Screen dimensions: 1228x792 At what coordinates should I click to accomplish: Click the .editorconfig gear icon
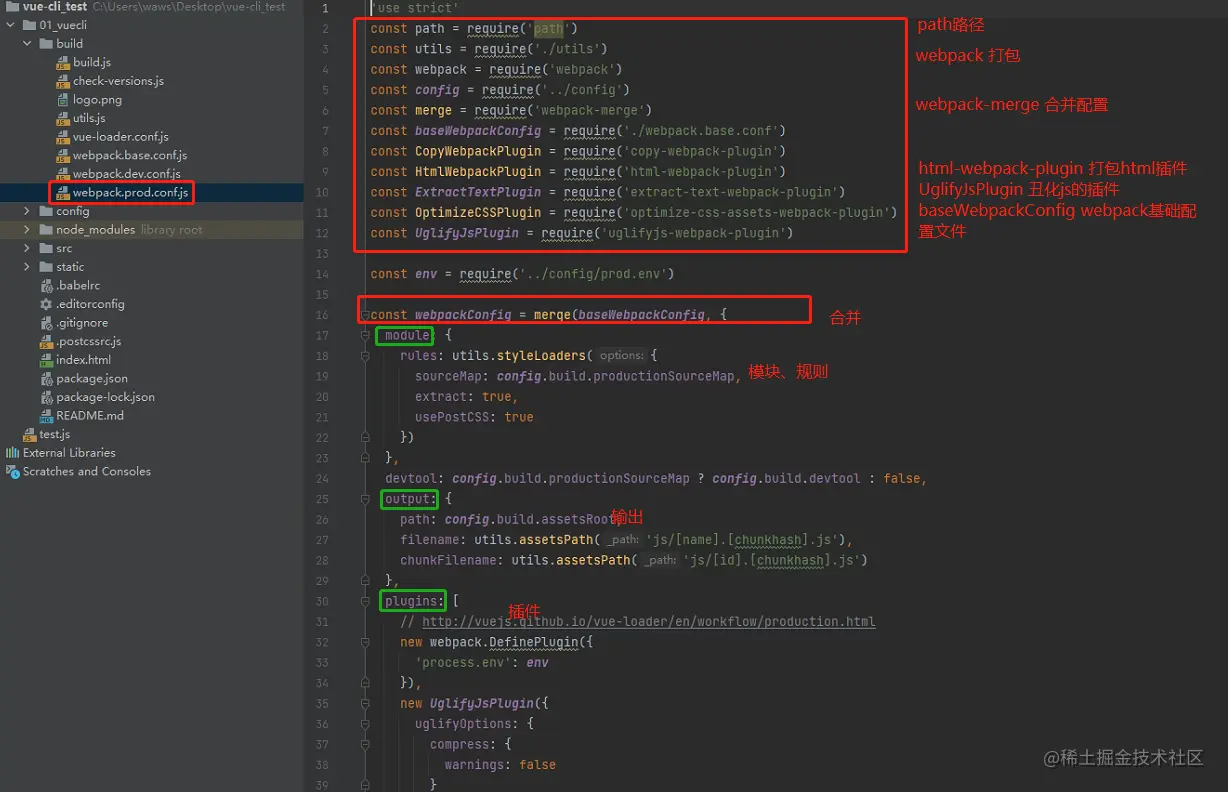click(46, 304)
